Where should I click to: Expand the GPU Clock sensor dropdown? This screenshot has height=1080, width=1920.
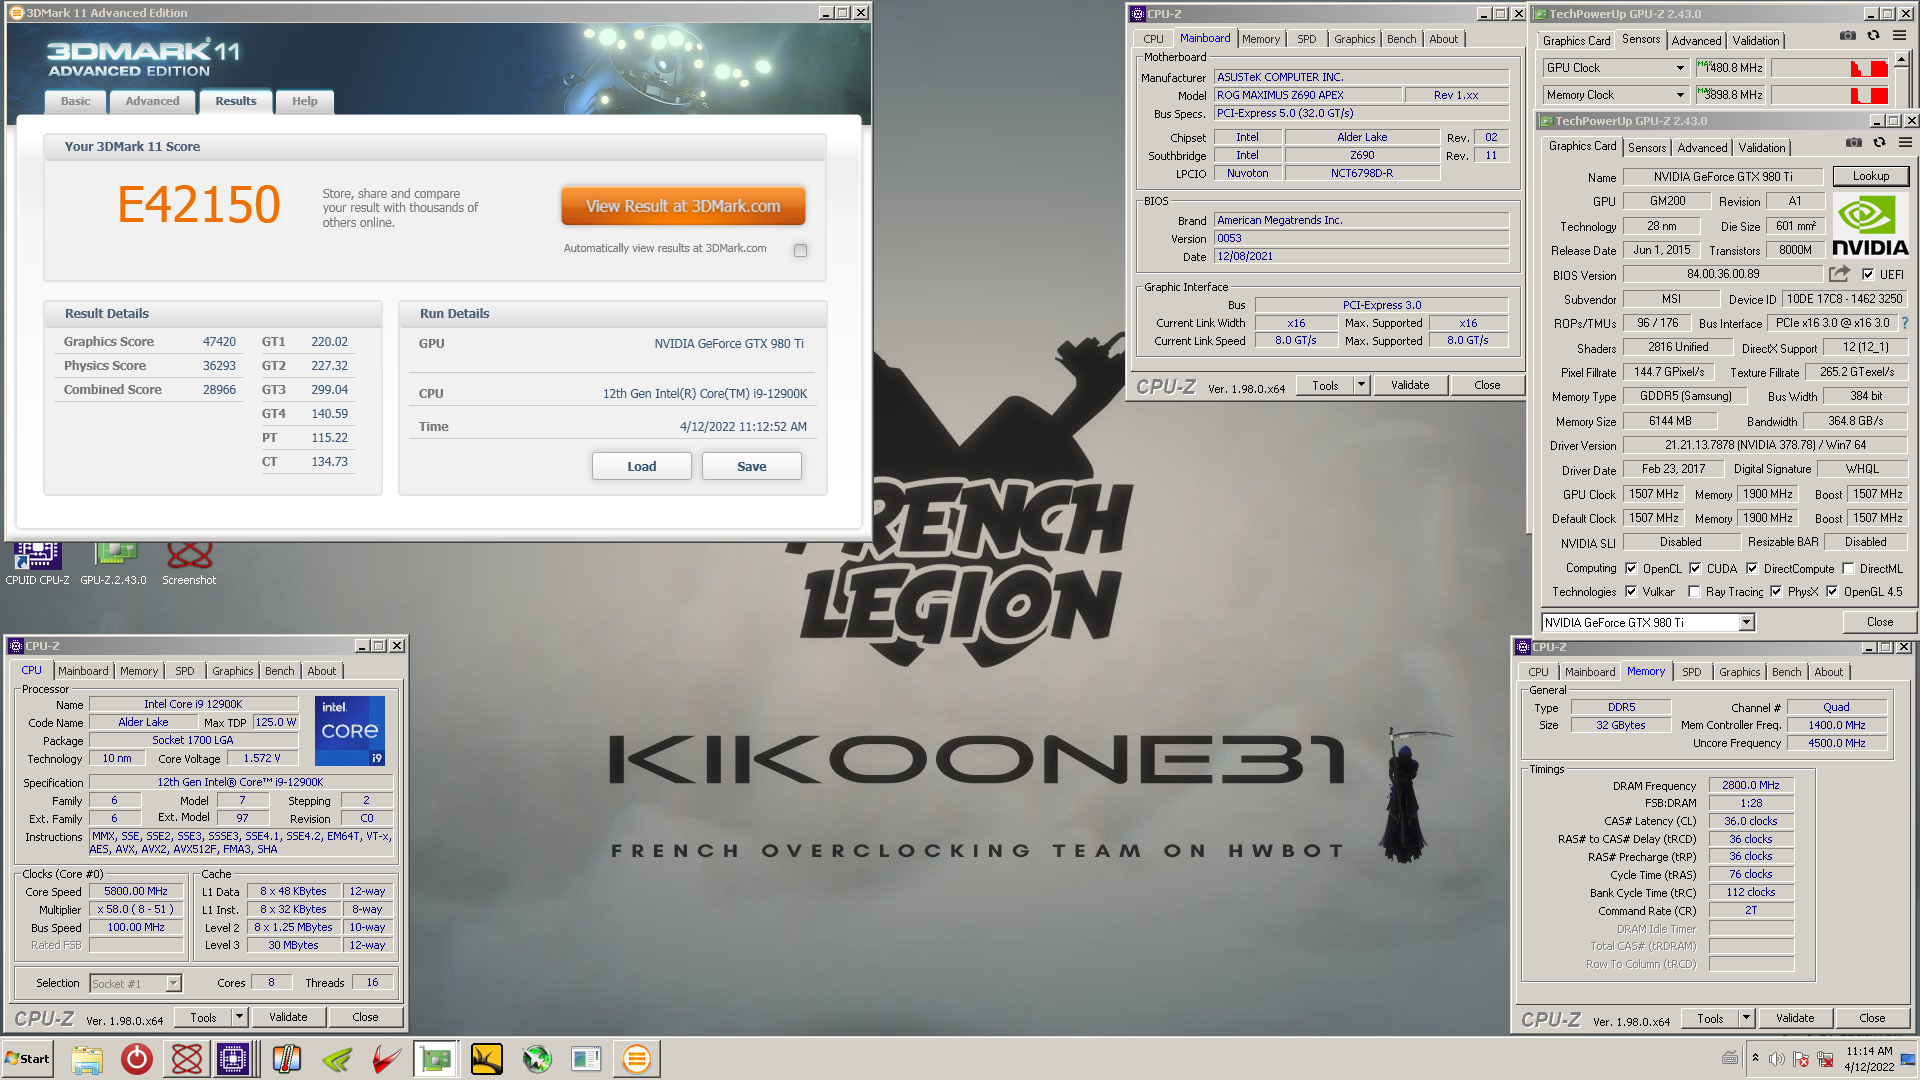(x=1680, y=68)
